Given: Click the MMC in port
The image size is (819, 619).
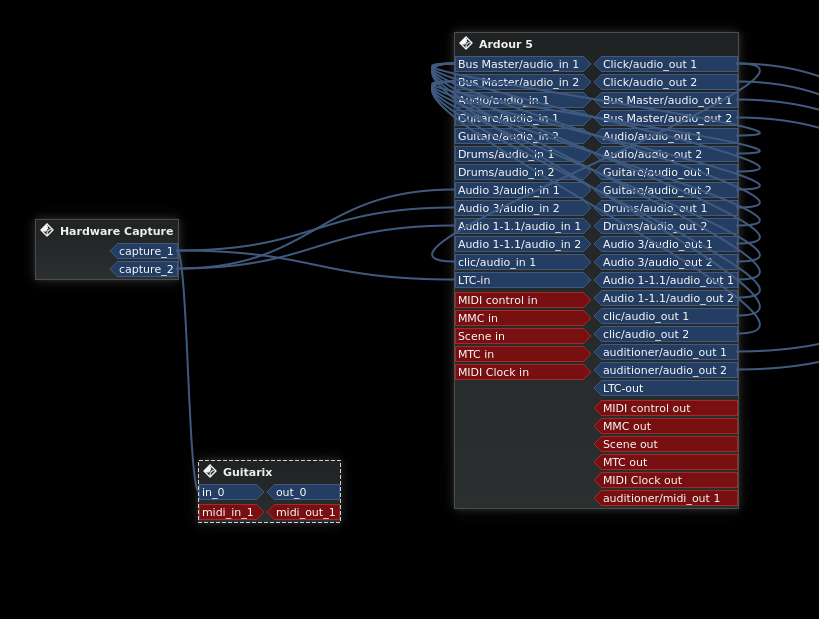Looking at the screenshot, I should click(x=523, y=318).
